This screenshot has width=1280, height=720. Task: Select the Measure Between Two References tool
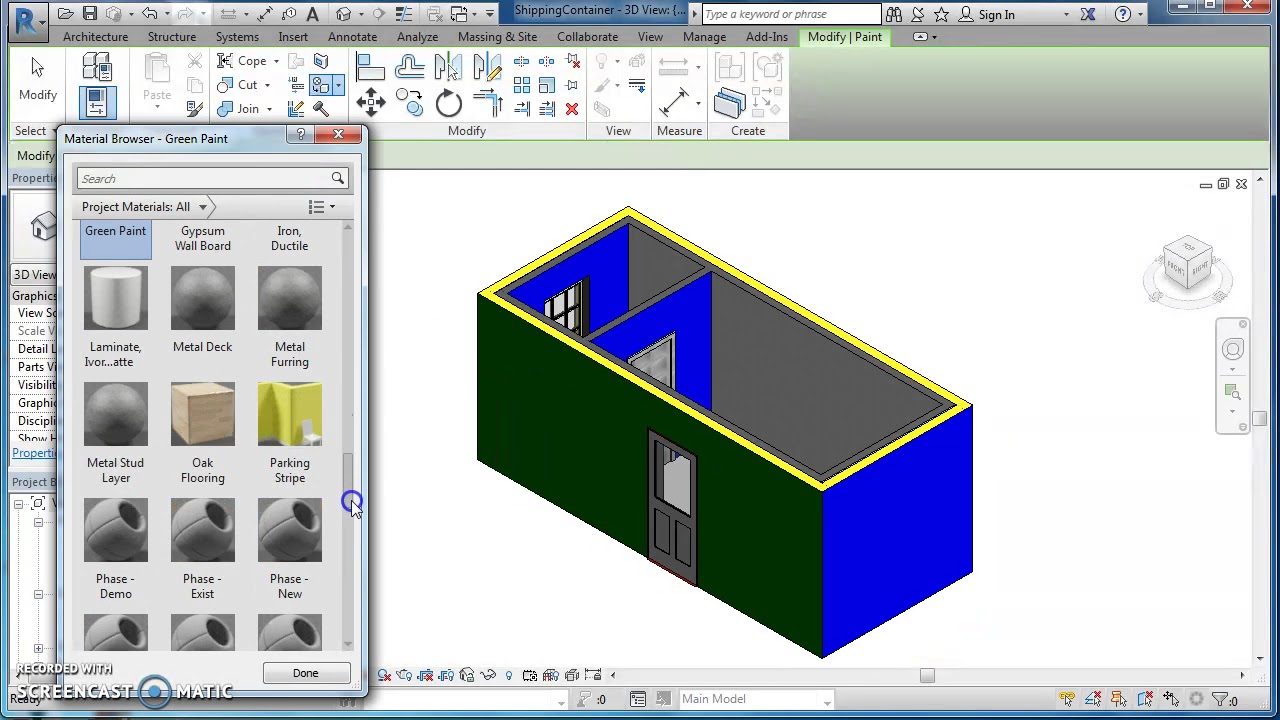(673, 102)
